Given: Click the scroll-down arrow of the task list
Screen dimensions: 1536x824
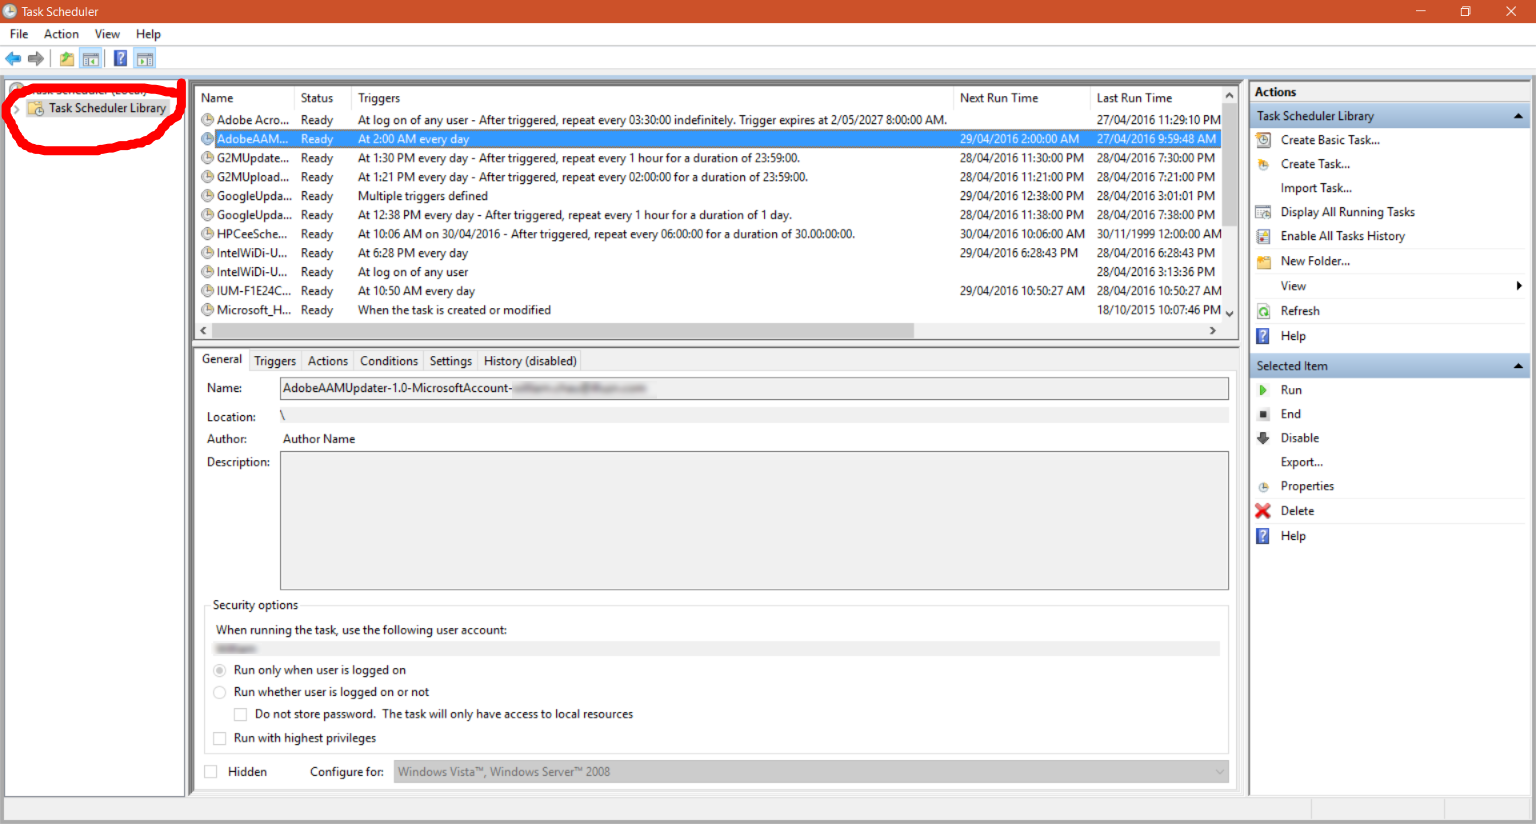Looking at the screenshot, I should click(1229, 313).
